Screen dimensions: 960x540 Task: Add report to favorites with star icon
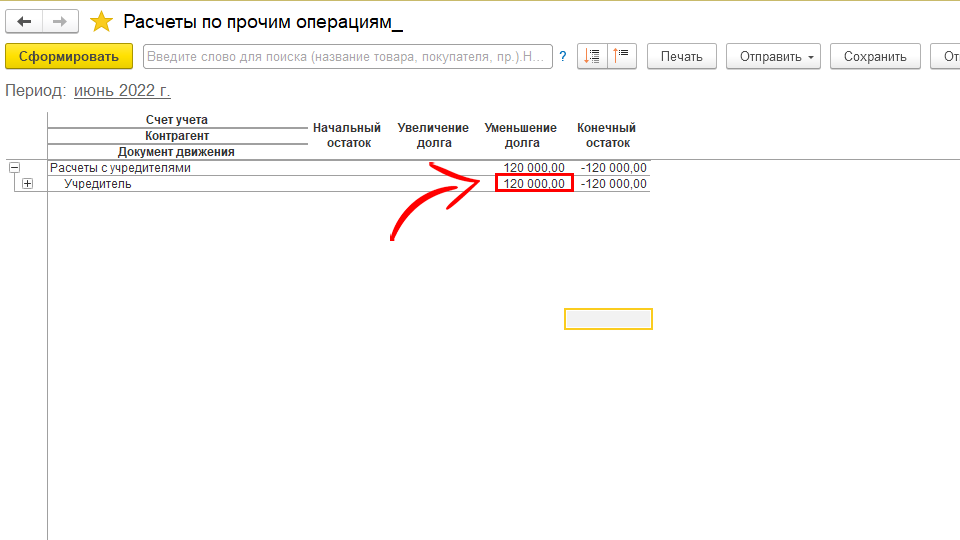pyautogui.click(x=102, y=22)
